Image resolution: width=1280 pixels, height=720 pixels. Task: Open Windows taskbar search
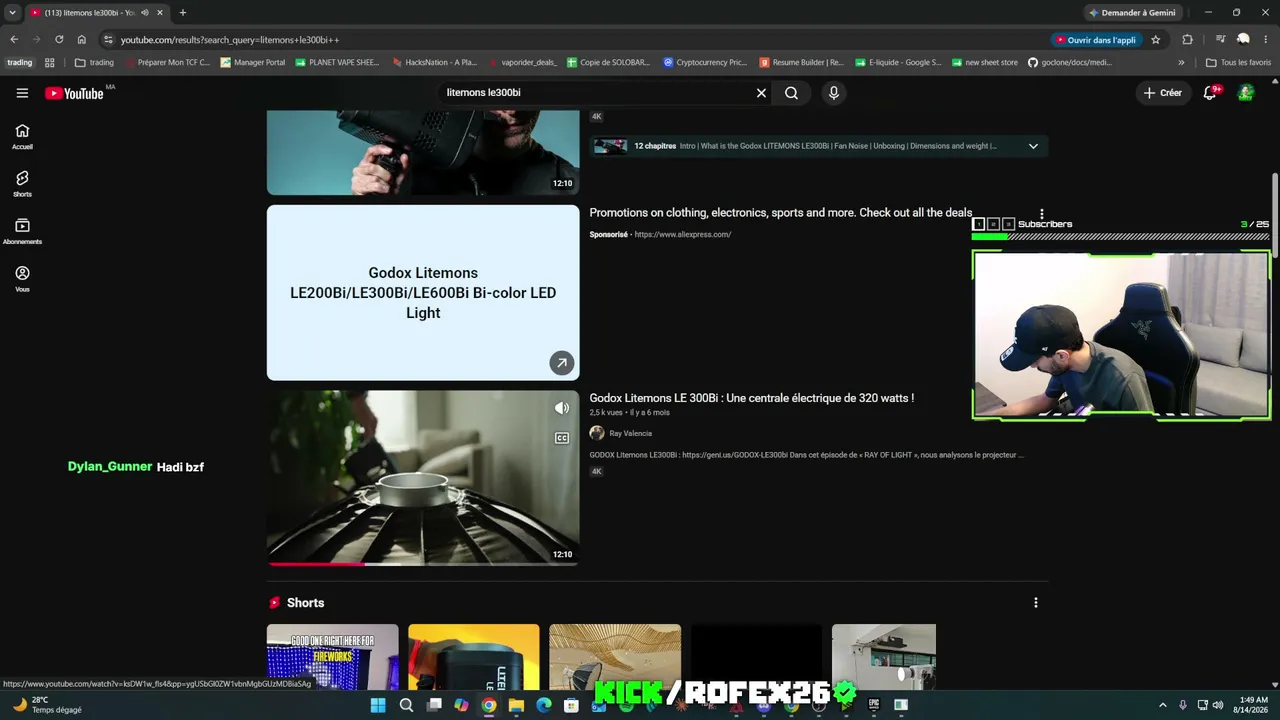click(406, 705)
